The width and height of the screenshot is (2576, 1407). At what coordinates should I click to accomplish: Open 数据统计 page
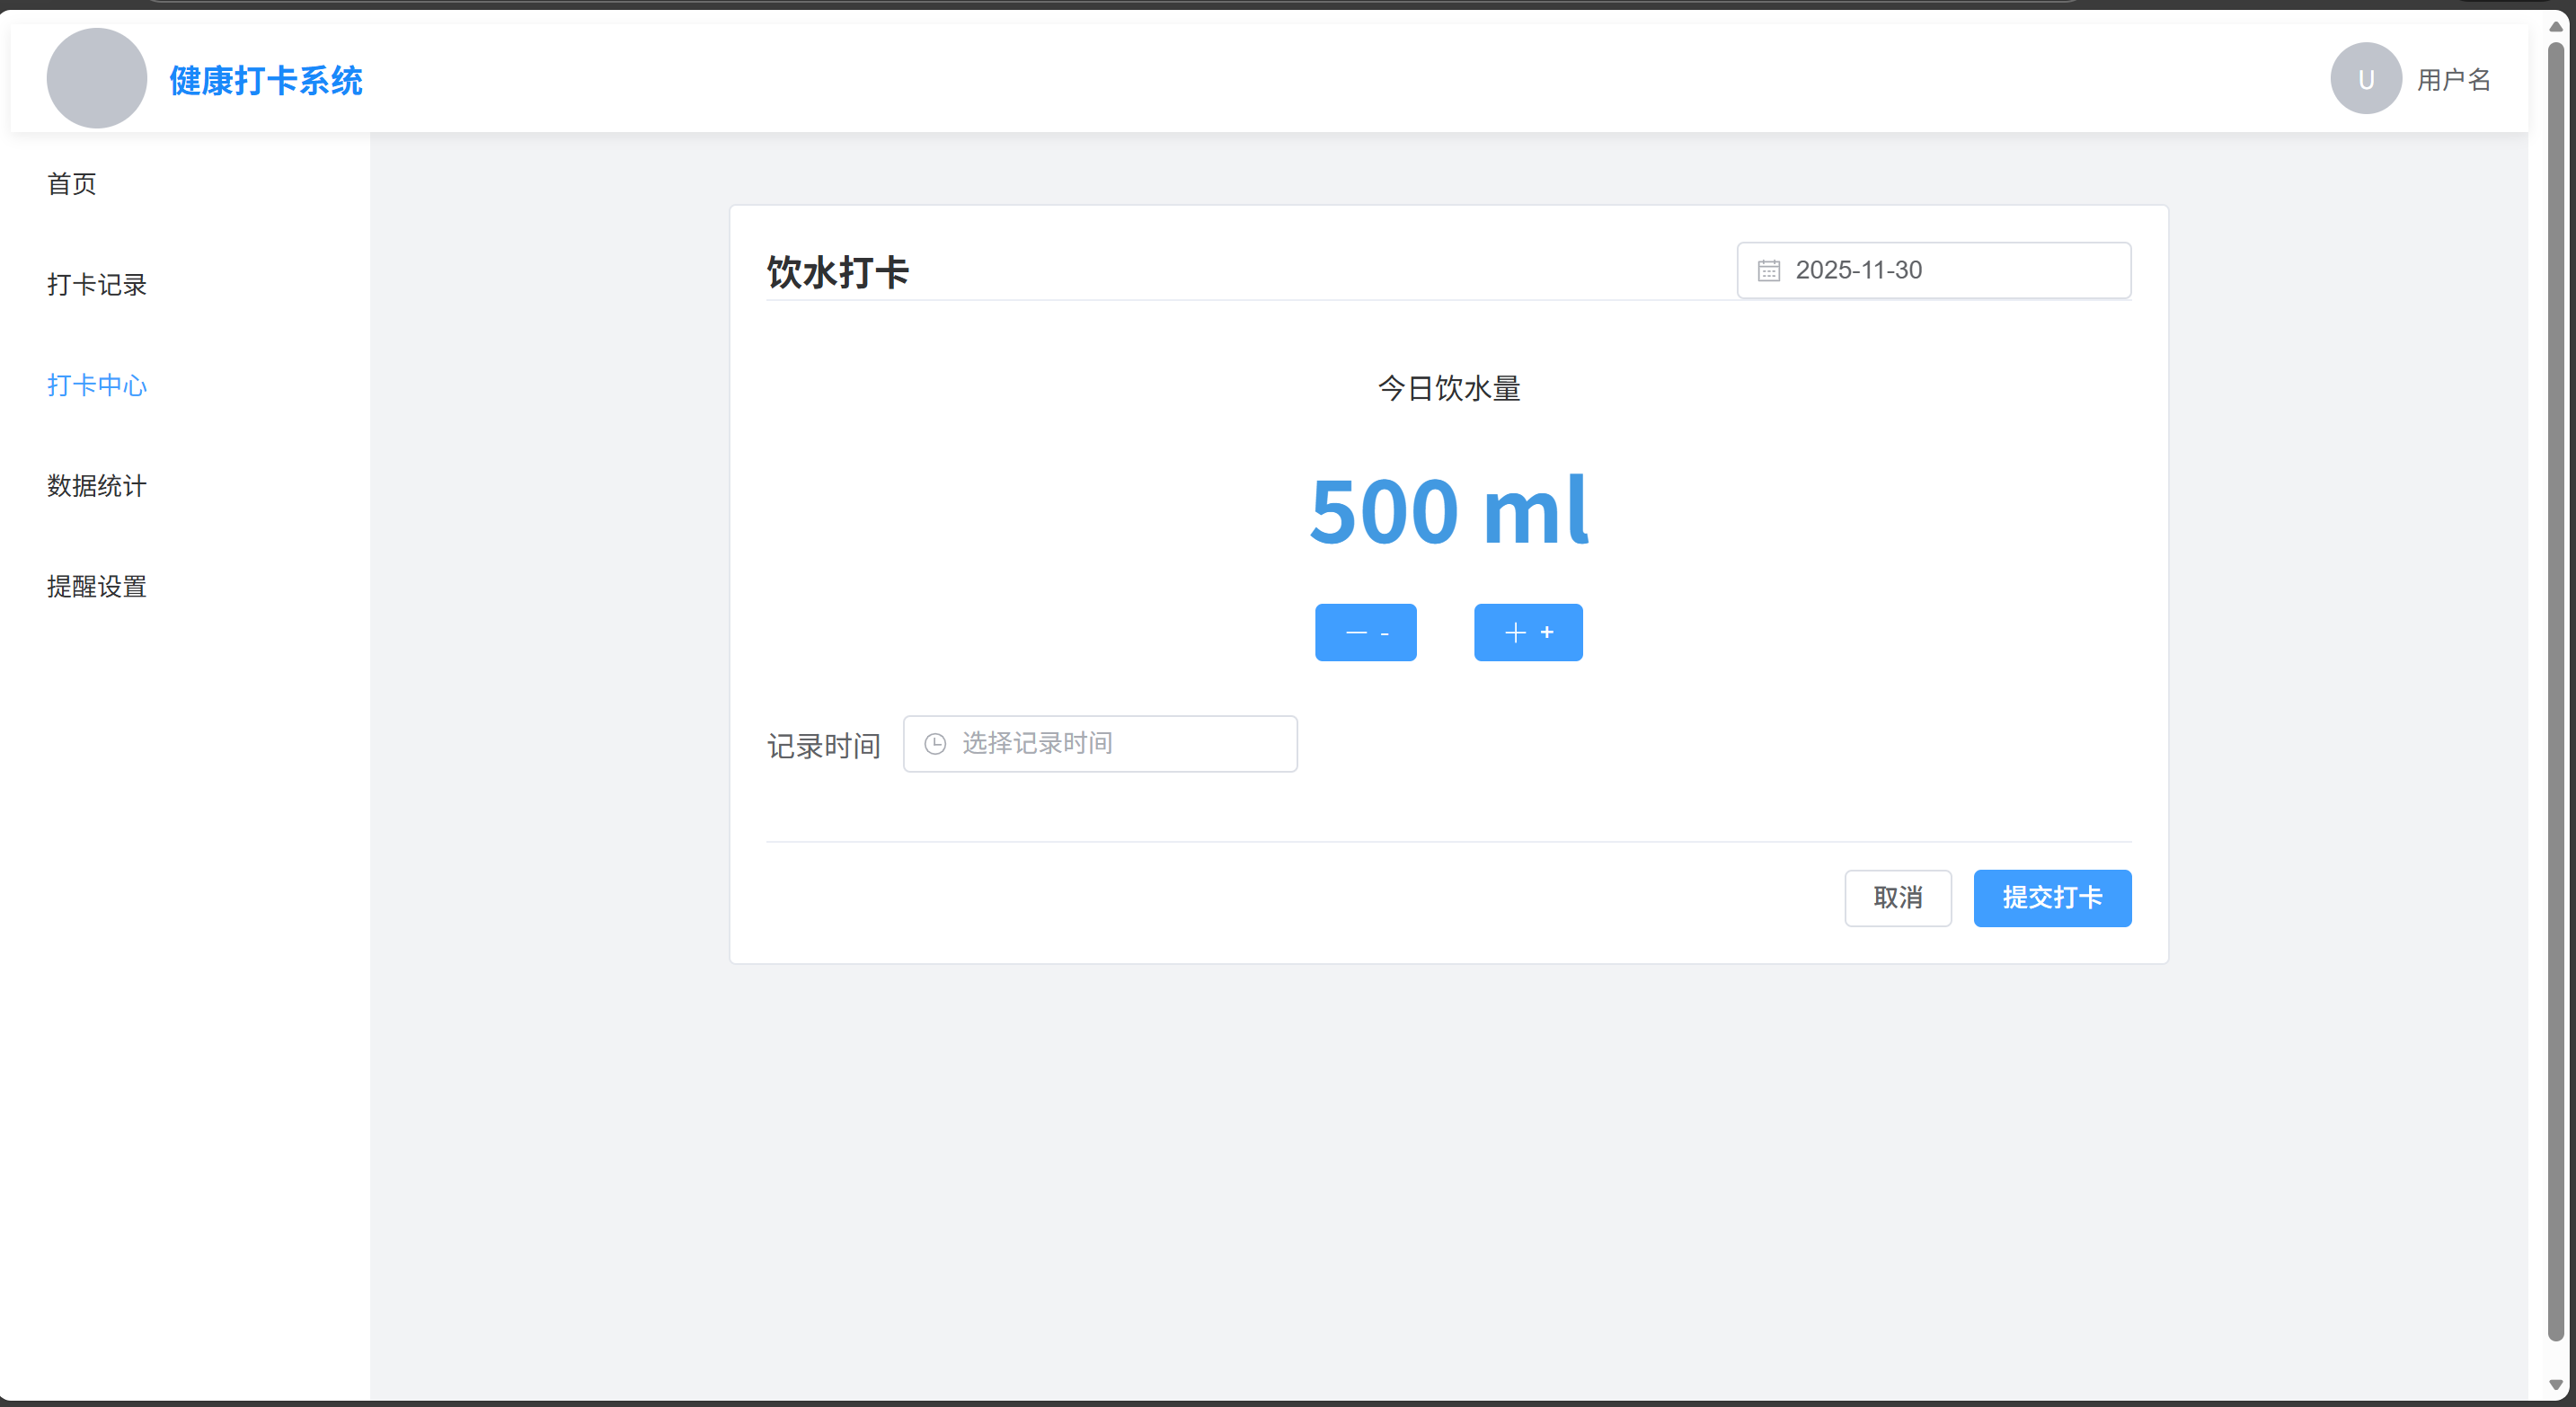[97, 486]
